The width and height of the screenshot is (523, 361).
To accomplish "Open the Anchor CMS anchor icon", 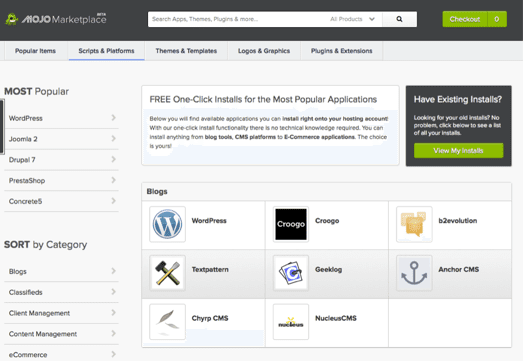I will coord(414,273).
